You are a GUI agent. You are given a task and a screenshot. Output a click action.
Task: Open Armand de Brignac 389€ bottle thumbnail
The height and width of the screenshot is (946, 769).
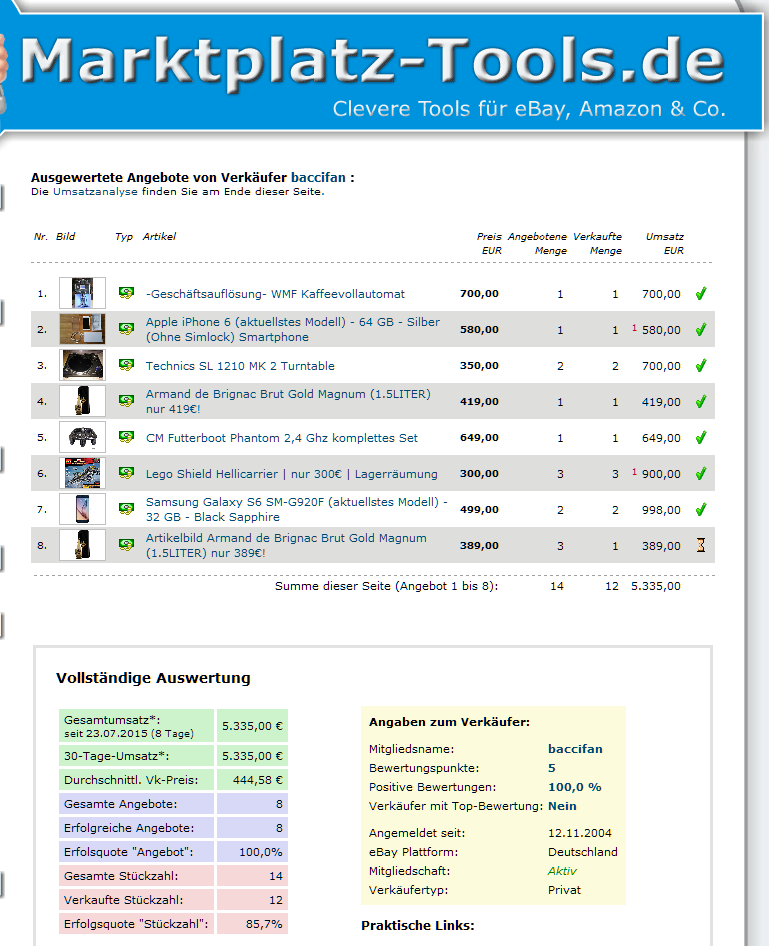coord(83,545)
